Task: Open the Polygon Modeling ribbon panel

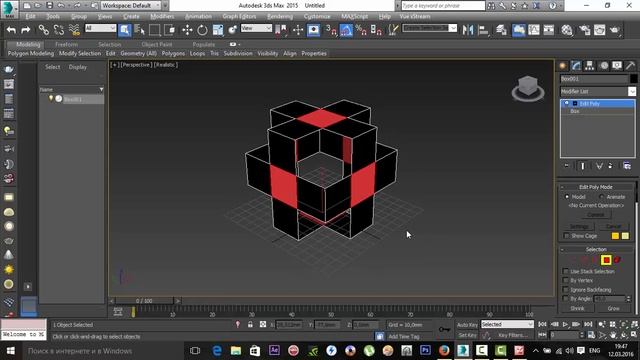Action: tap(31, 53)
